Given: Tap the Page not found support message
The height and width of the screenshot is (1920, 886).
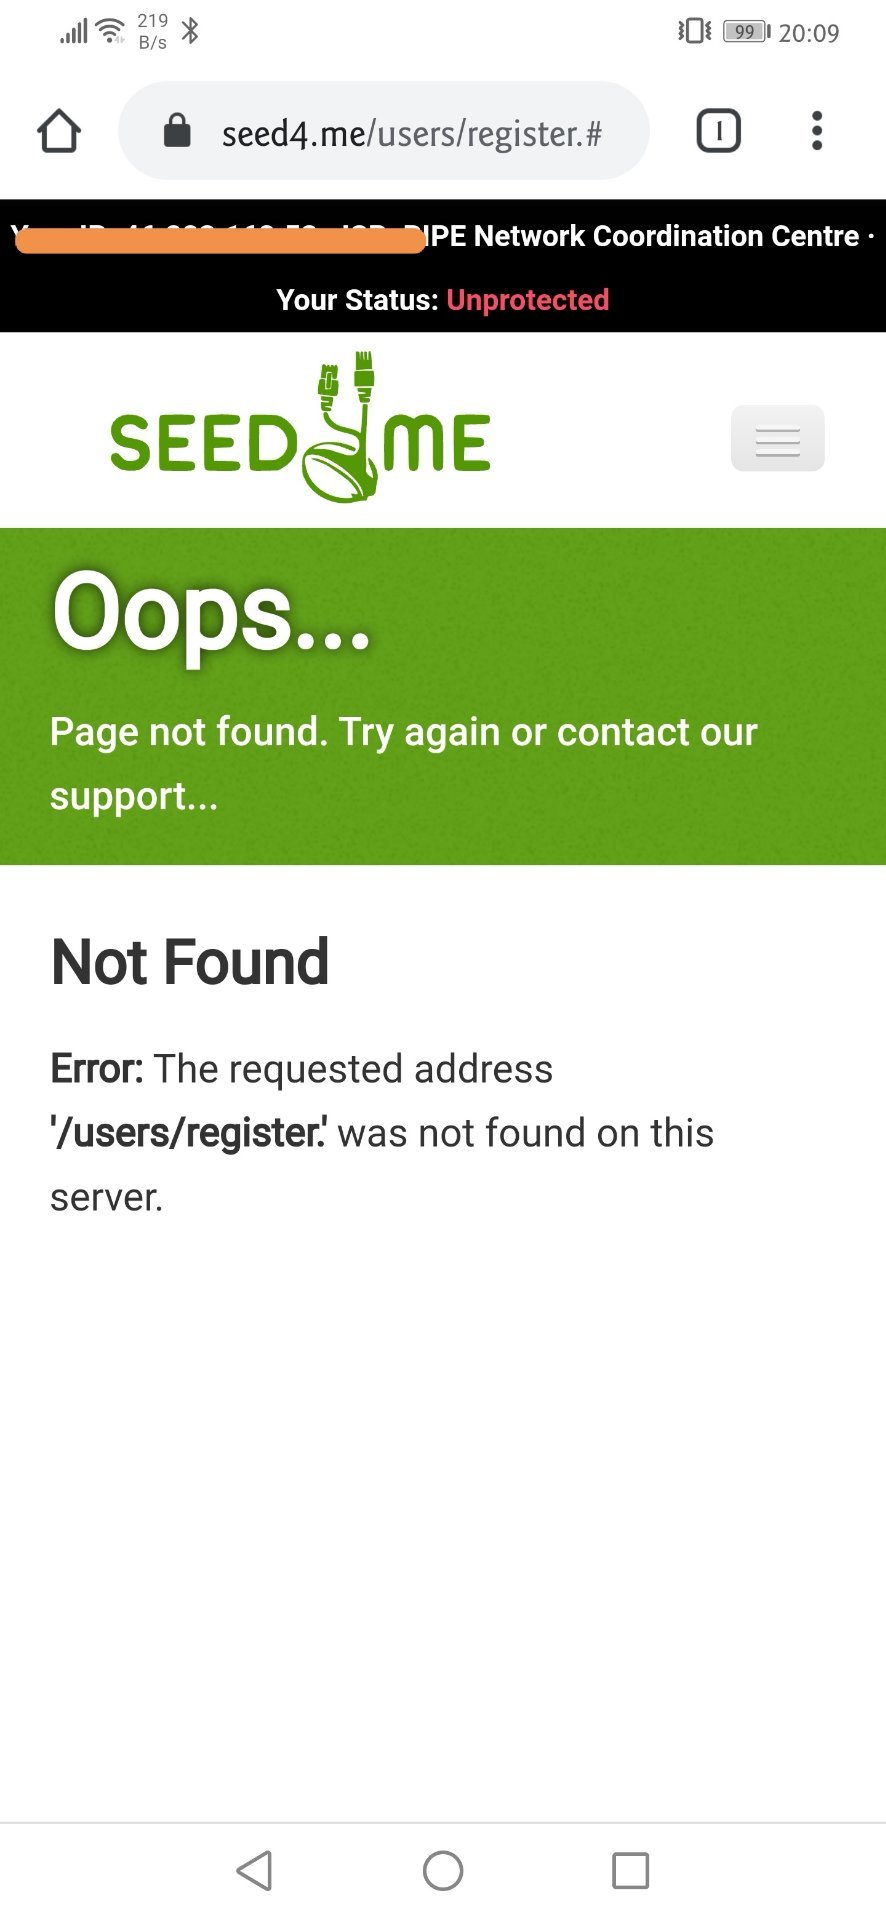Looking at the screenshot, I should coord(404,764).
